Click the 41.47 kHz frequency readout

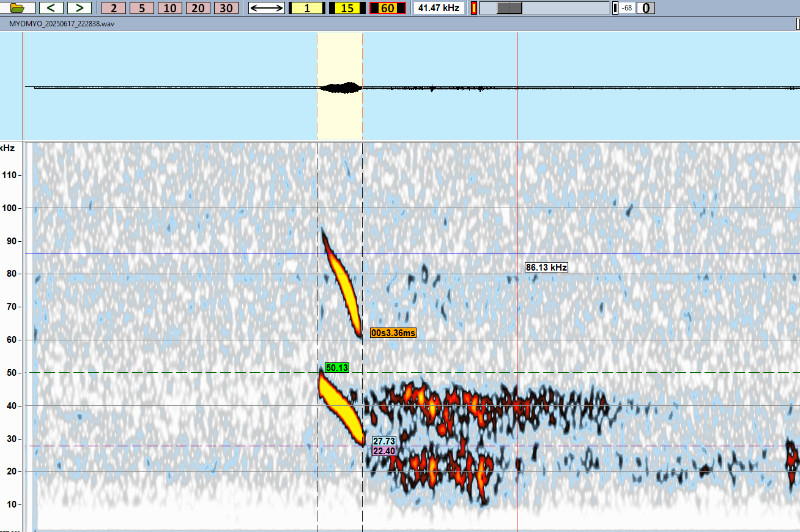[437, 8]
